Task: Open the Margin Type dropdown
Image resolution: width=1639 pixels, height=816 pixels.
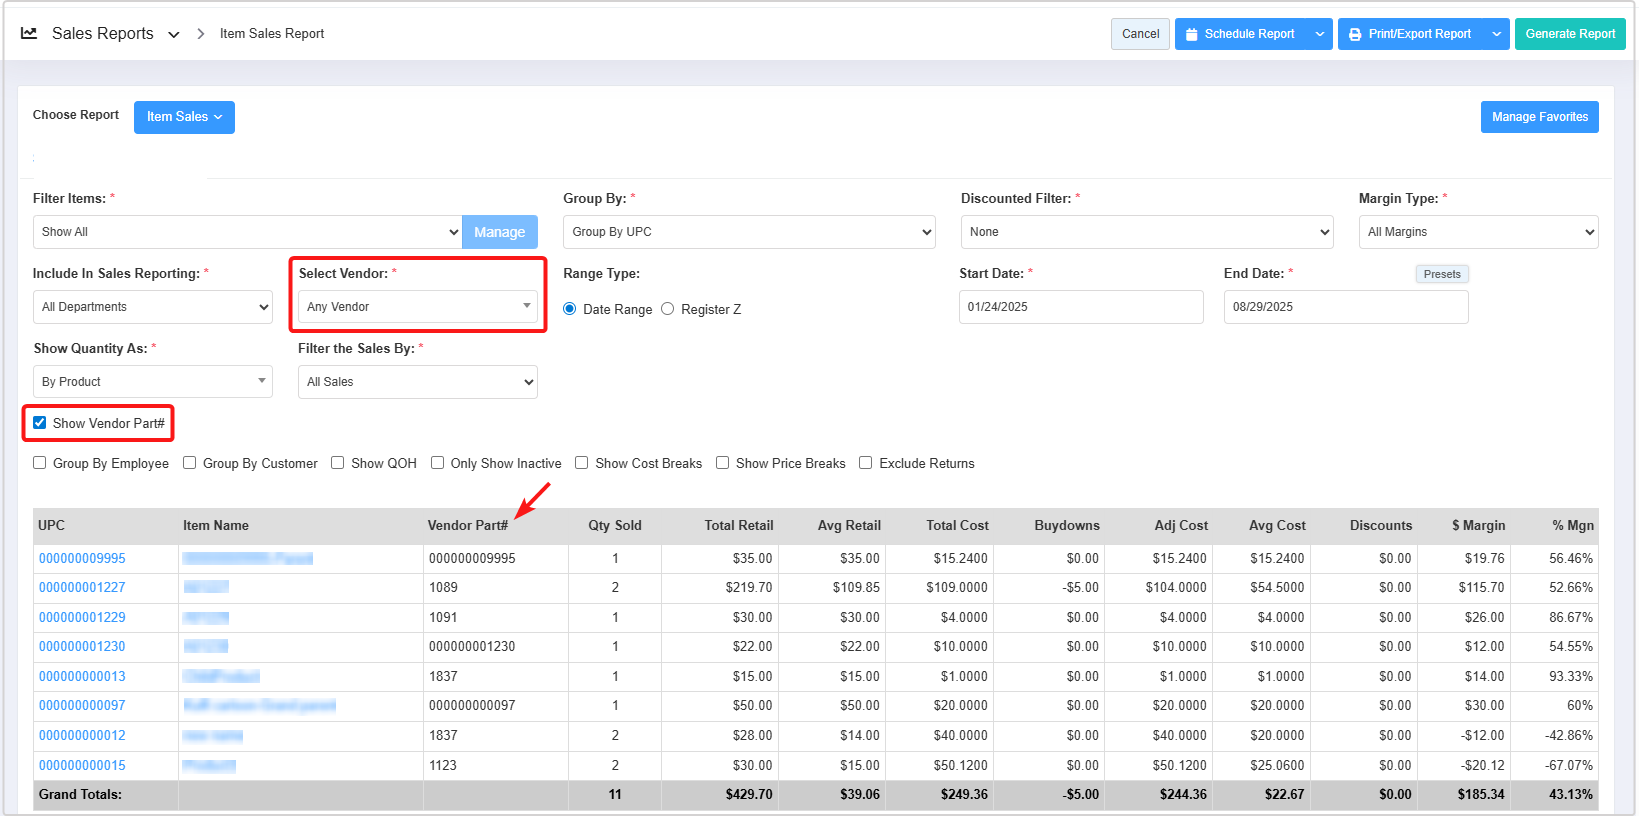Action: [1477, 232]
